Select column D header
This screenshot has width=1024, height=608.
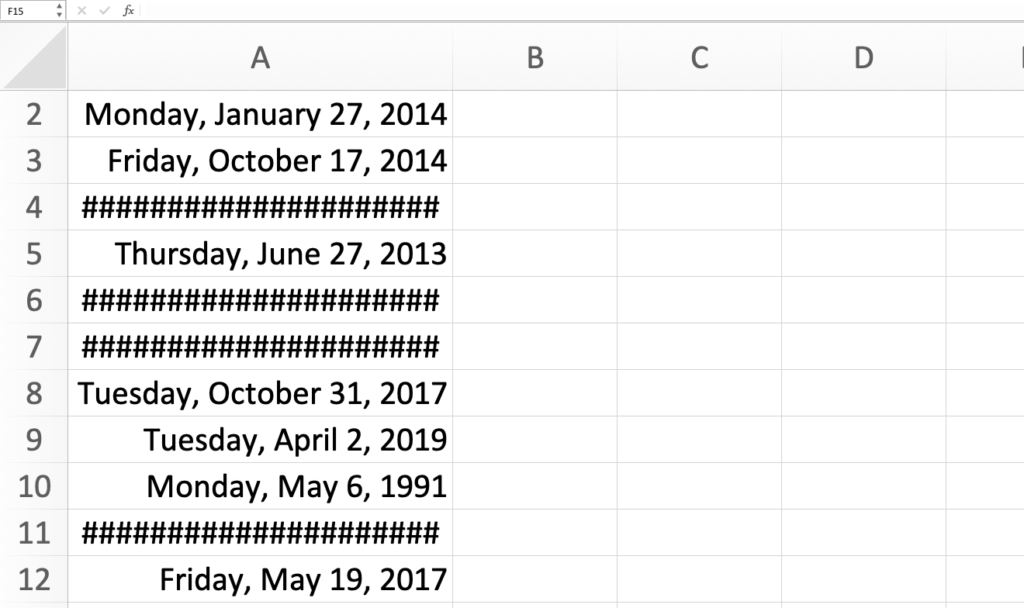click(863, 58)
